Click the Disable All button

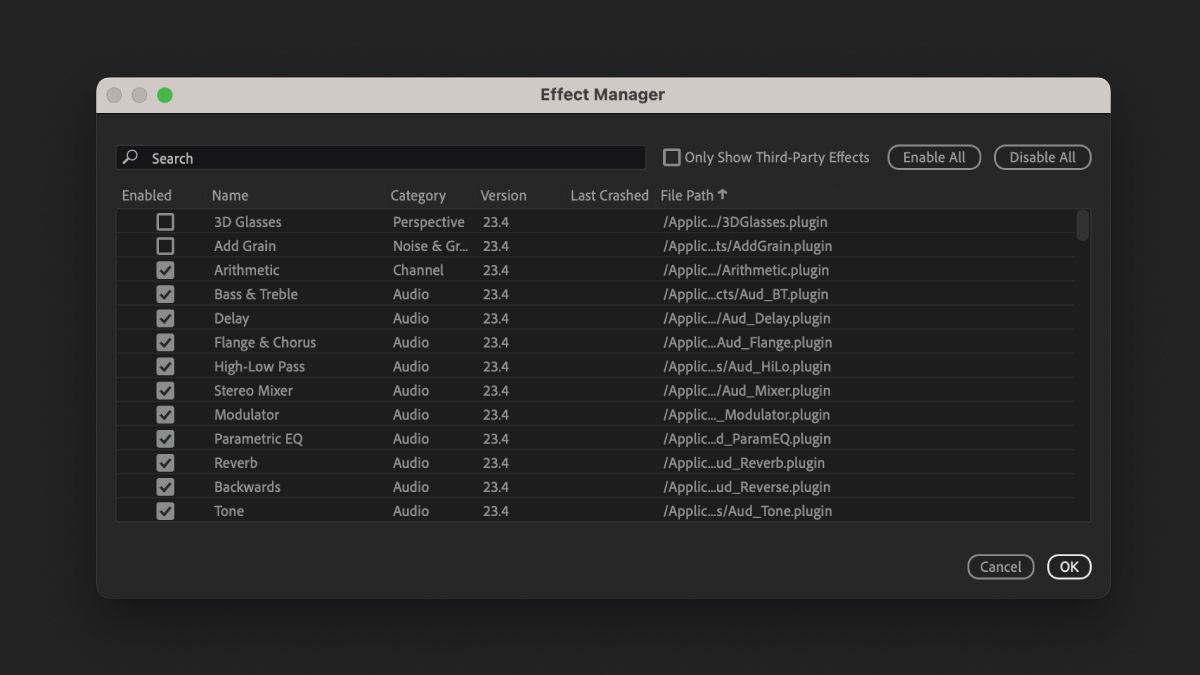click(x=1042, y=157)
